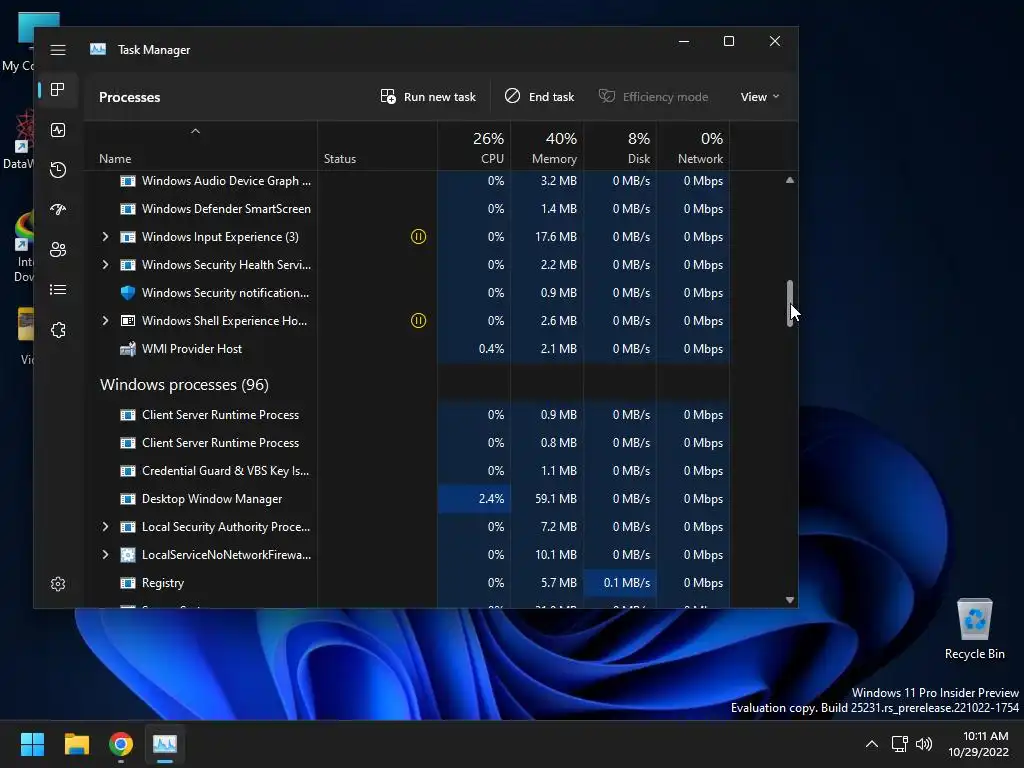
Task: Click the Registry process icon
Action: [x=128, y=583]
